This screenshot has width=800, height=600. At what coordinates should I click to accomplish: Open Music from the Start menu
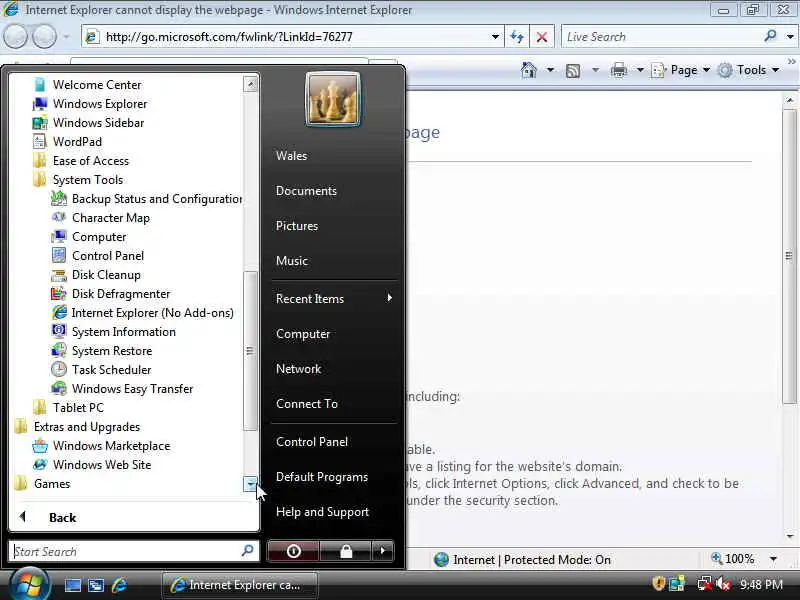(x=292, y=261)
